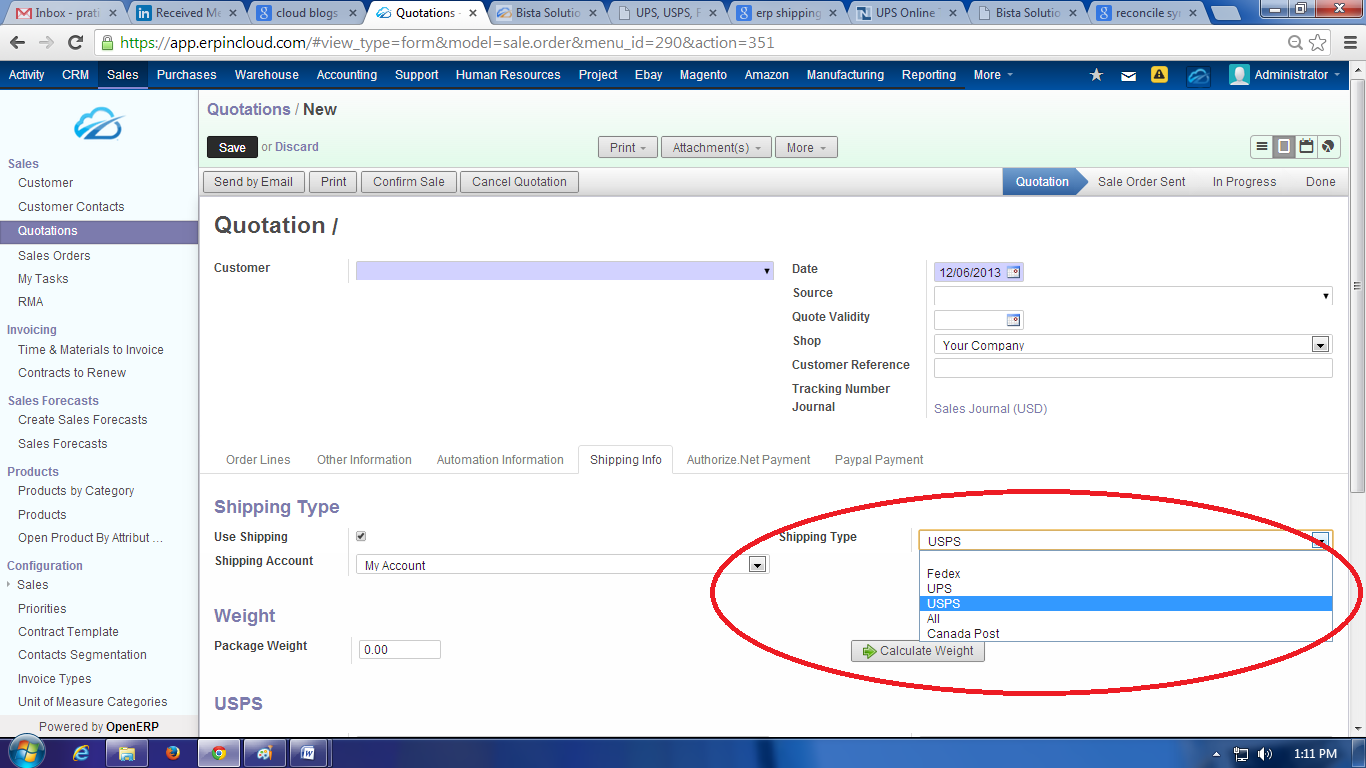Click the star favorites icon in top bar
Screen dimensions: 1366x768
[x=1096, y=75]
